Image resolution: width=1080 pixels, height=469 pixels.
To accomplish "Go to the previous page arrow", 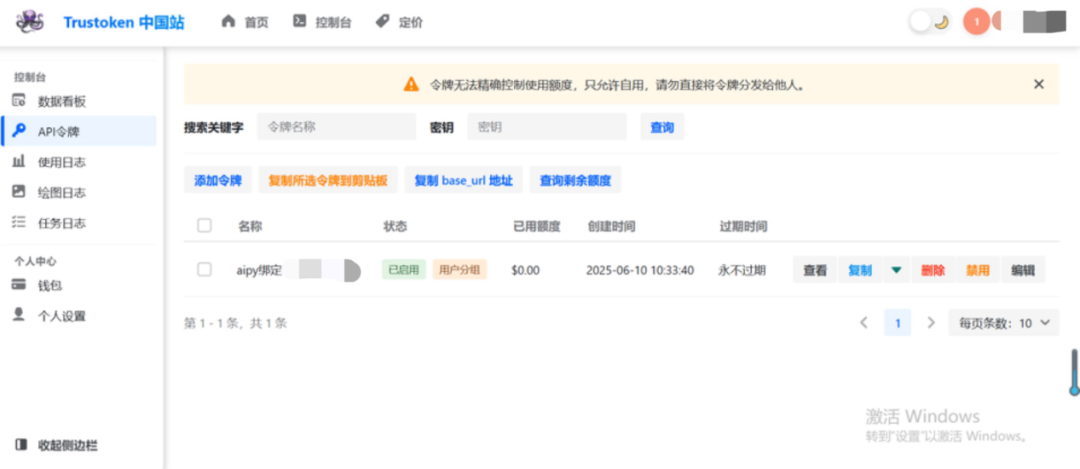I will point(864,322).
